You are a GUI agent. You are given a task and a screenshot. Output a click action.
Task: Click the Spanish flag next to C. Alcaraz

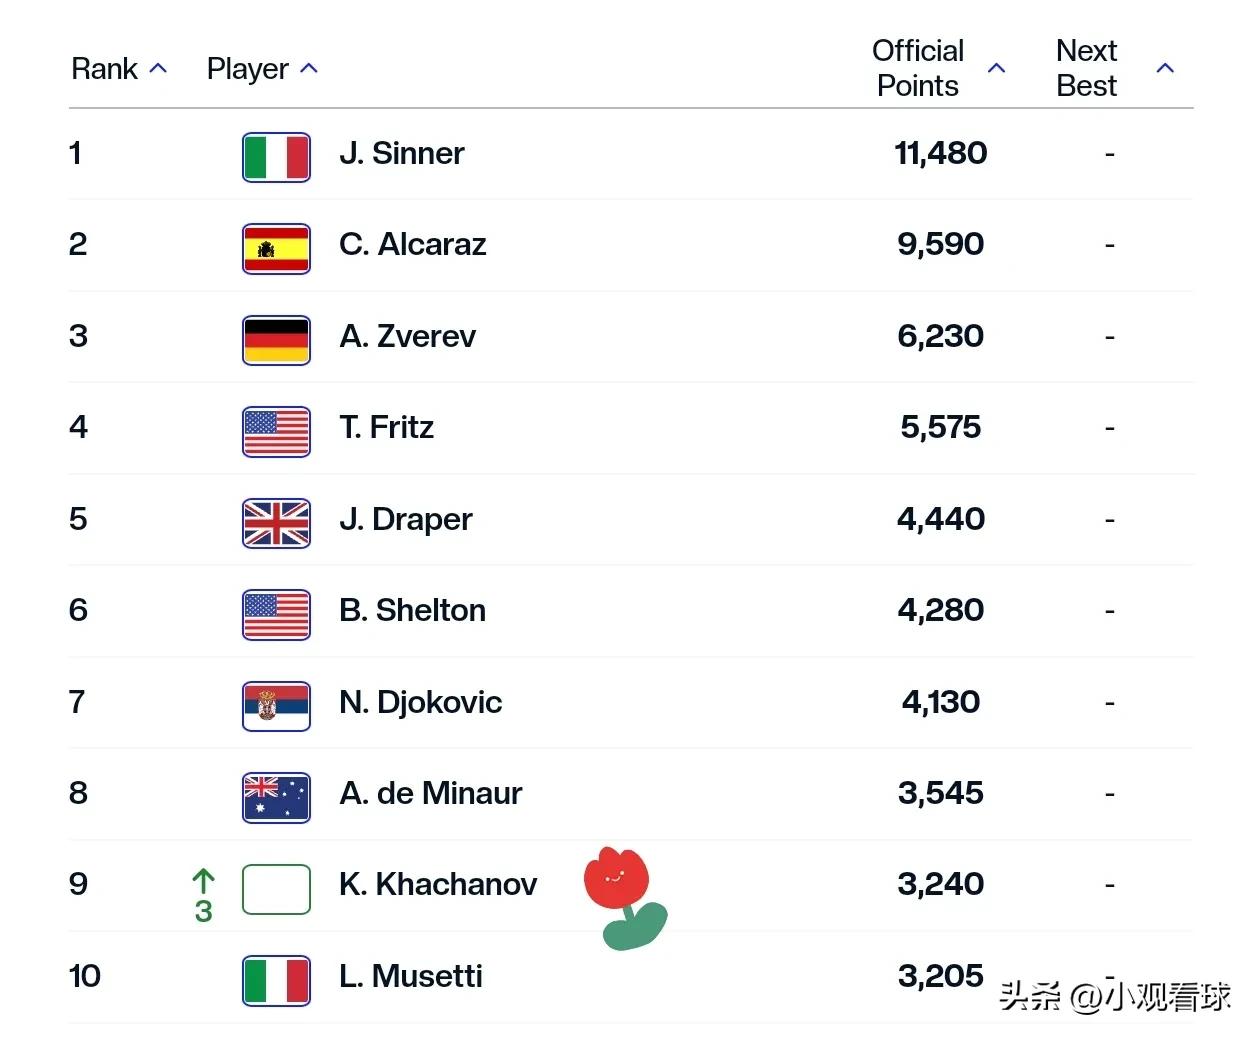(276, 249)
